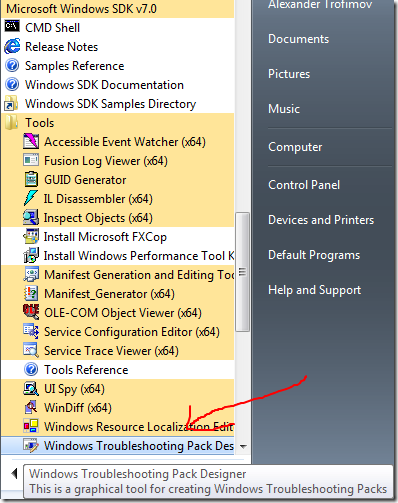
Task: Click the IL Disassembler lightning icon
Action: 31,198
